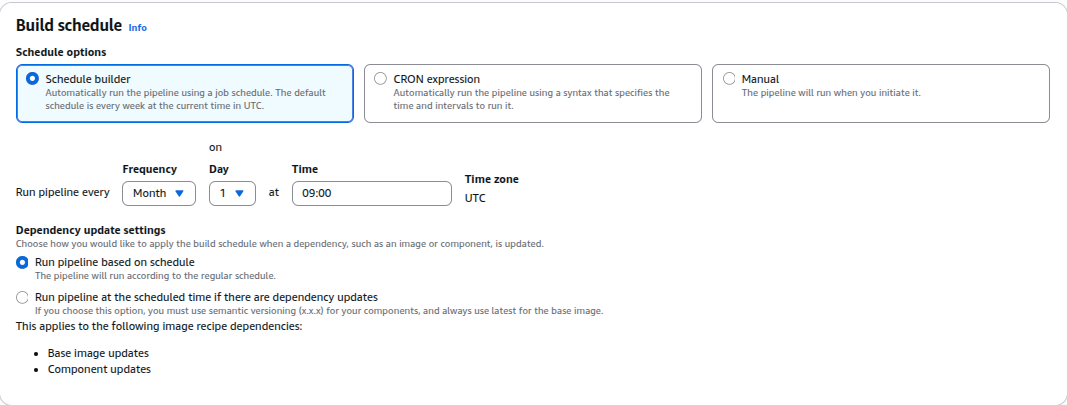Click the blue arrow icon in Frequency dropdown
The width and height of the screenshot is (1067, 405).
[179, 193]
